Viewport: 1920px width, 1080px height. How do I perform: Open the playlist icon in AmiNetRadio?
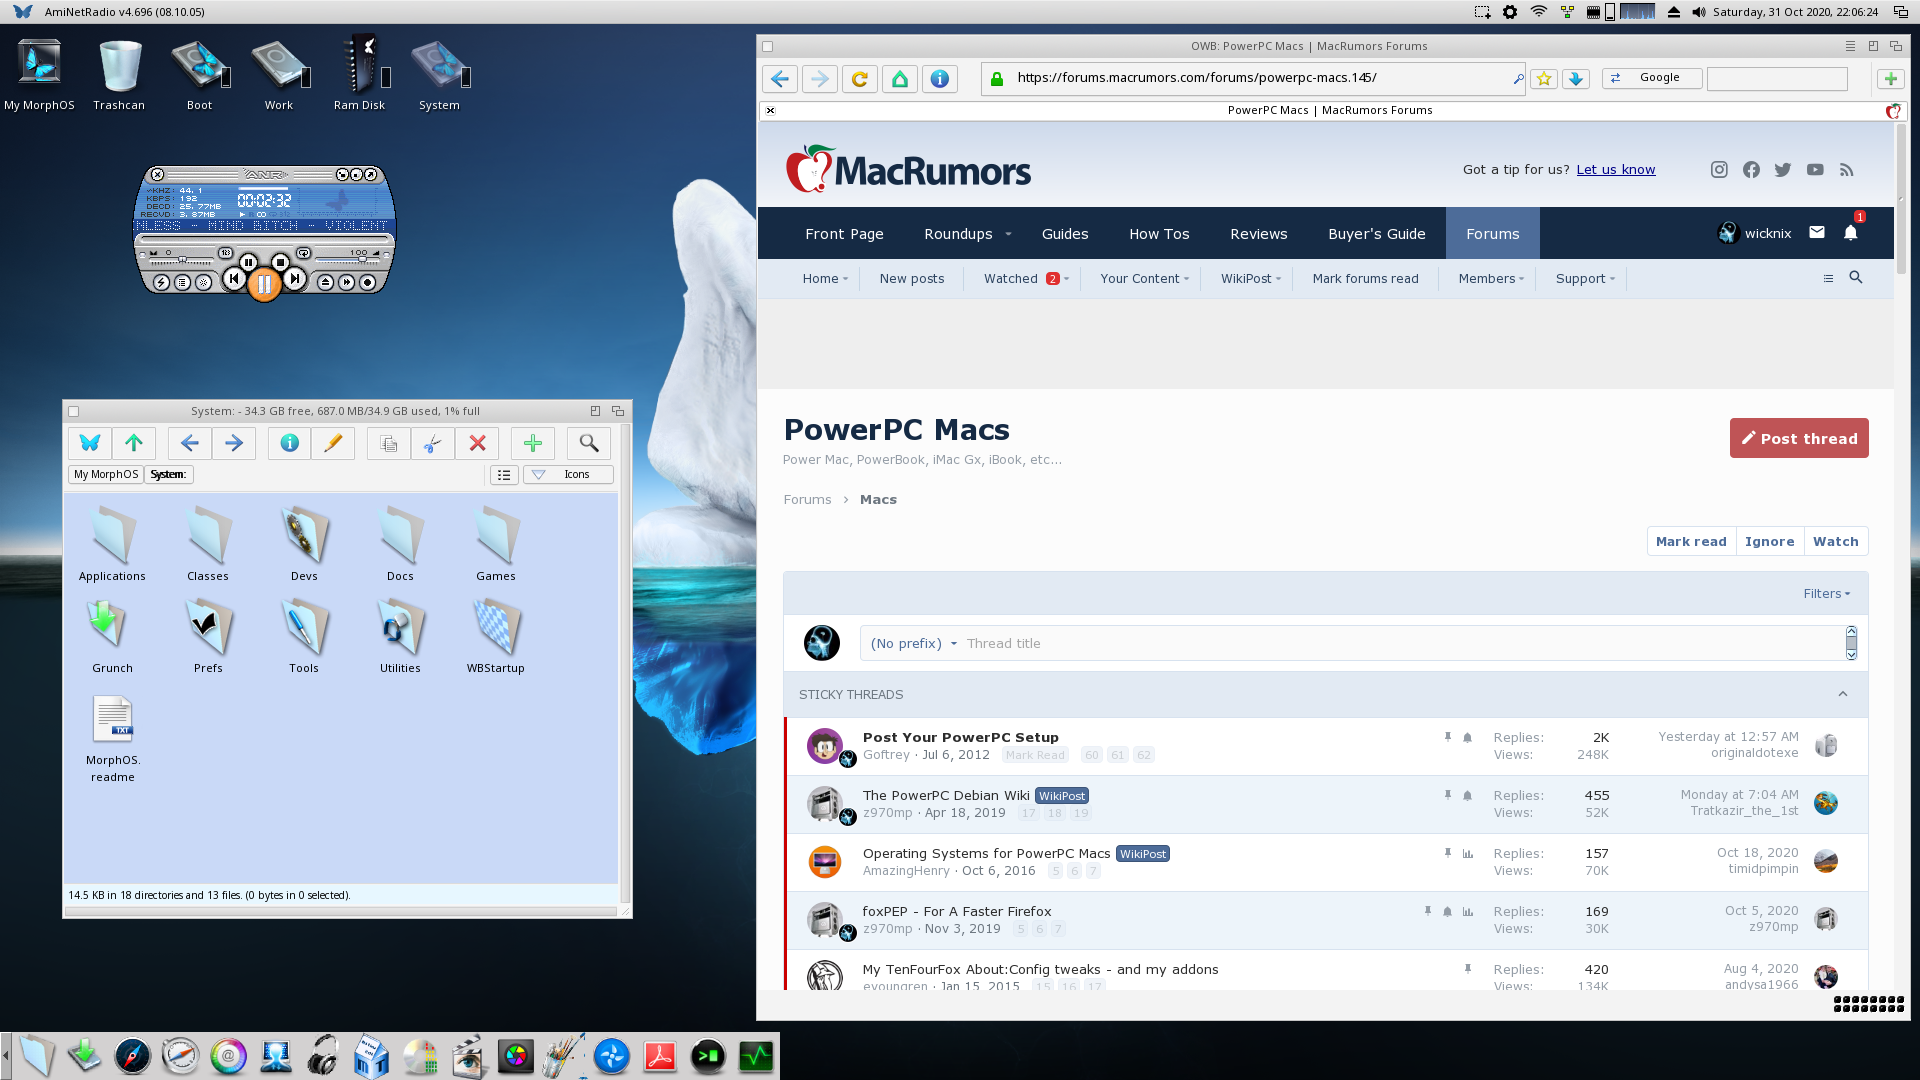click(182, 282)
